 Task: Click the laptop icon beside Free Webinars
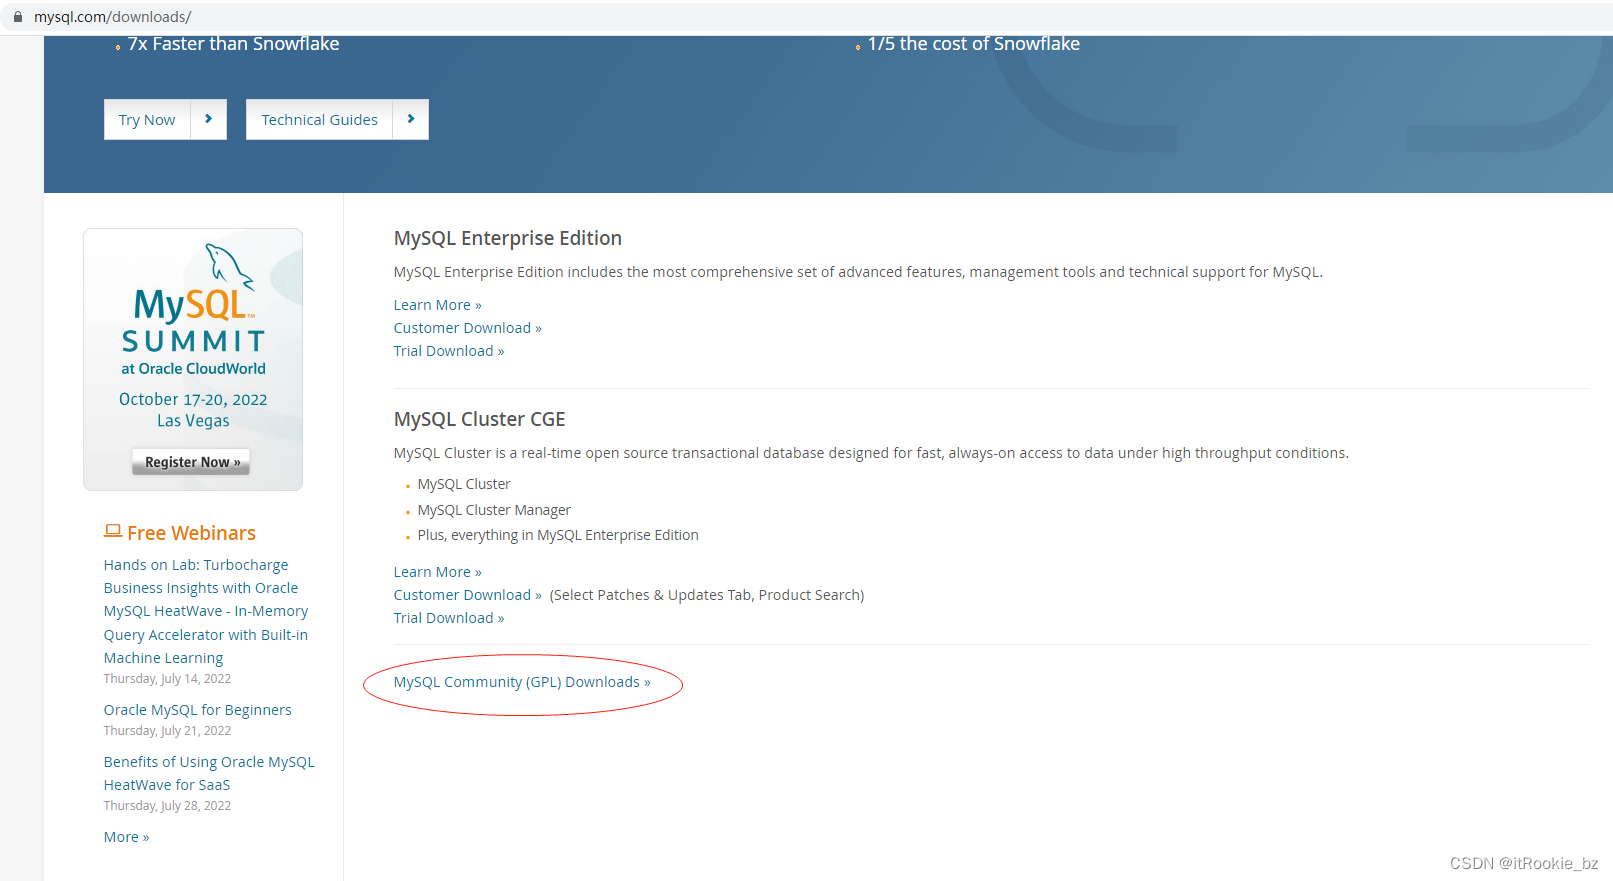point(113,531)
